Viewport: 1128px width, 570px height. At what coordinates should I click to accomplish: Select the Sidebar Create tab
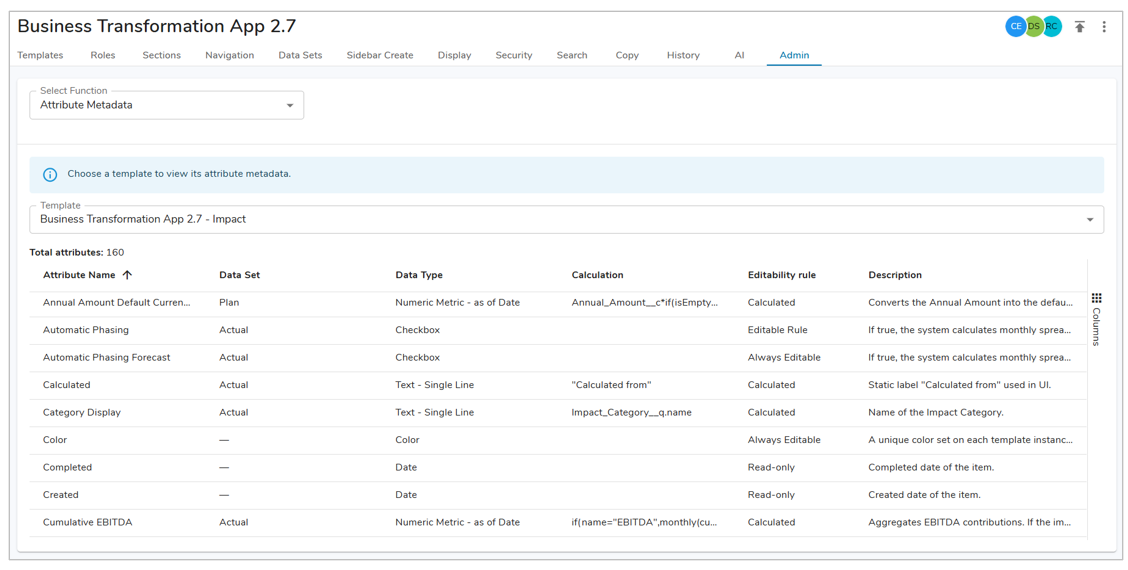[x=379, y=55]
